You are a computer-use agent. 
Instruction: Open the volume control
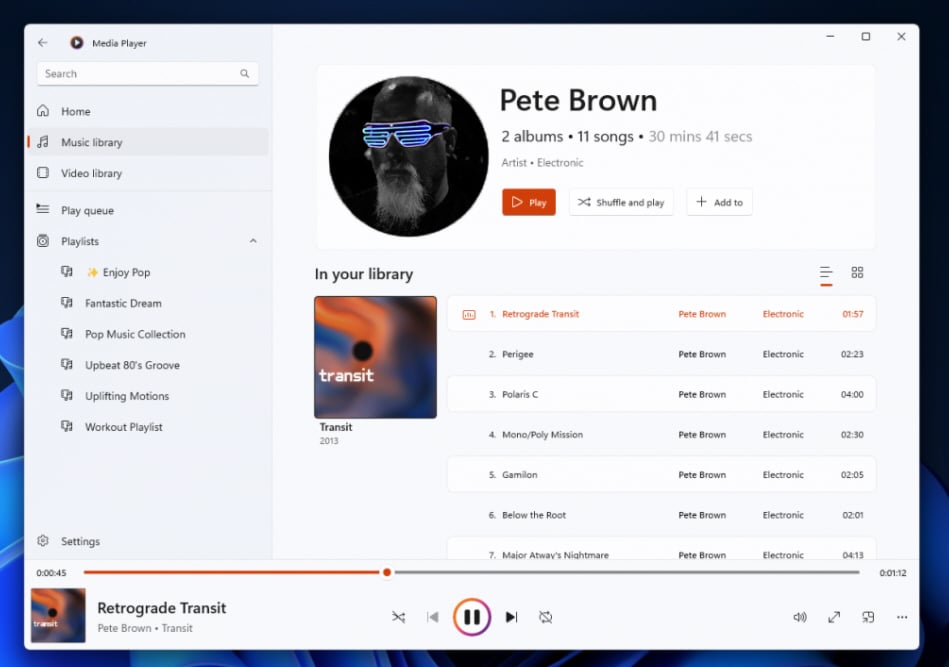pos(799,617)
